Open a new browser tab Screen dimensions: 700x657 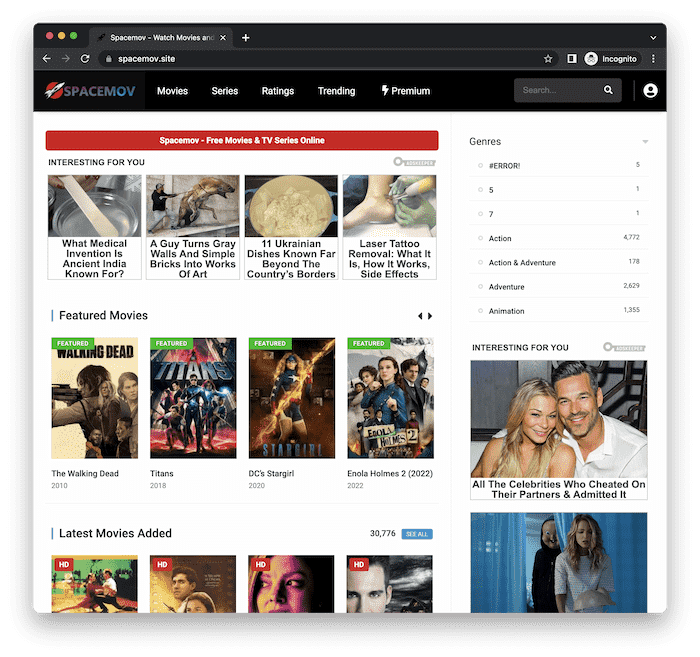[x=246, y=38]
